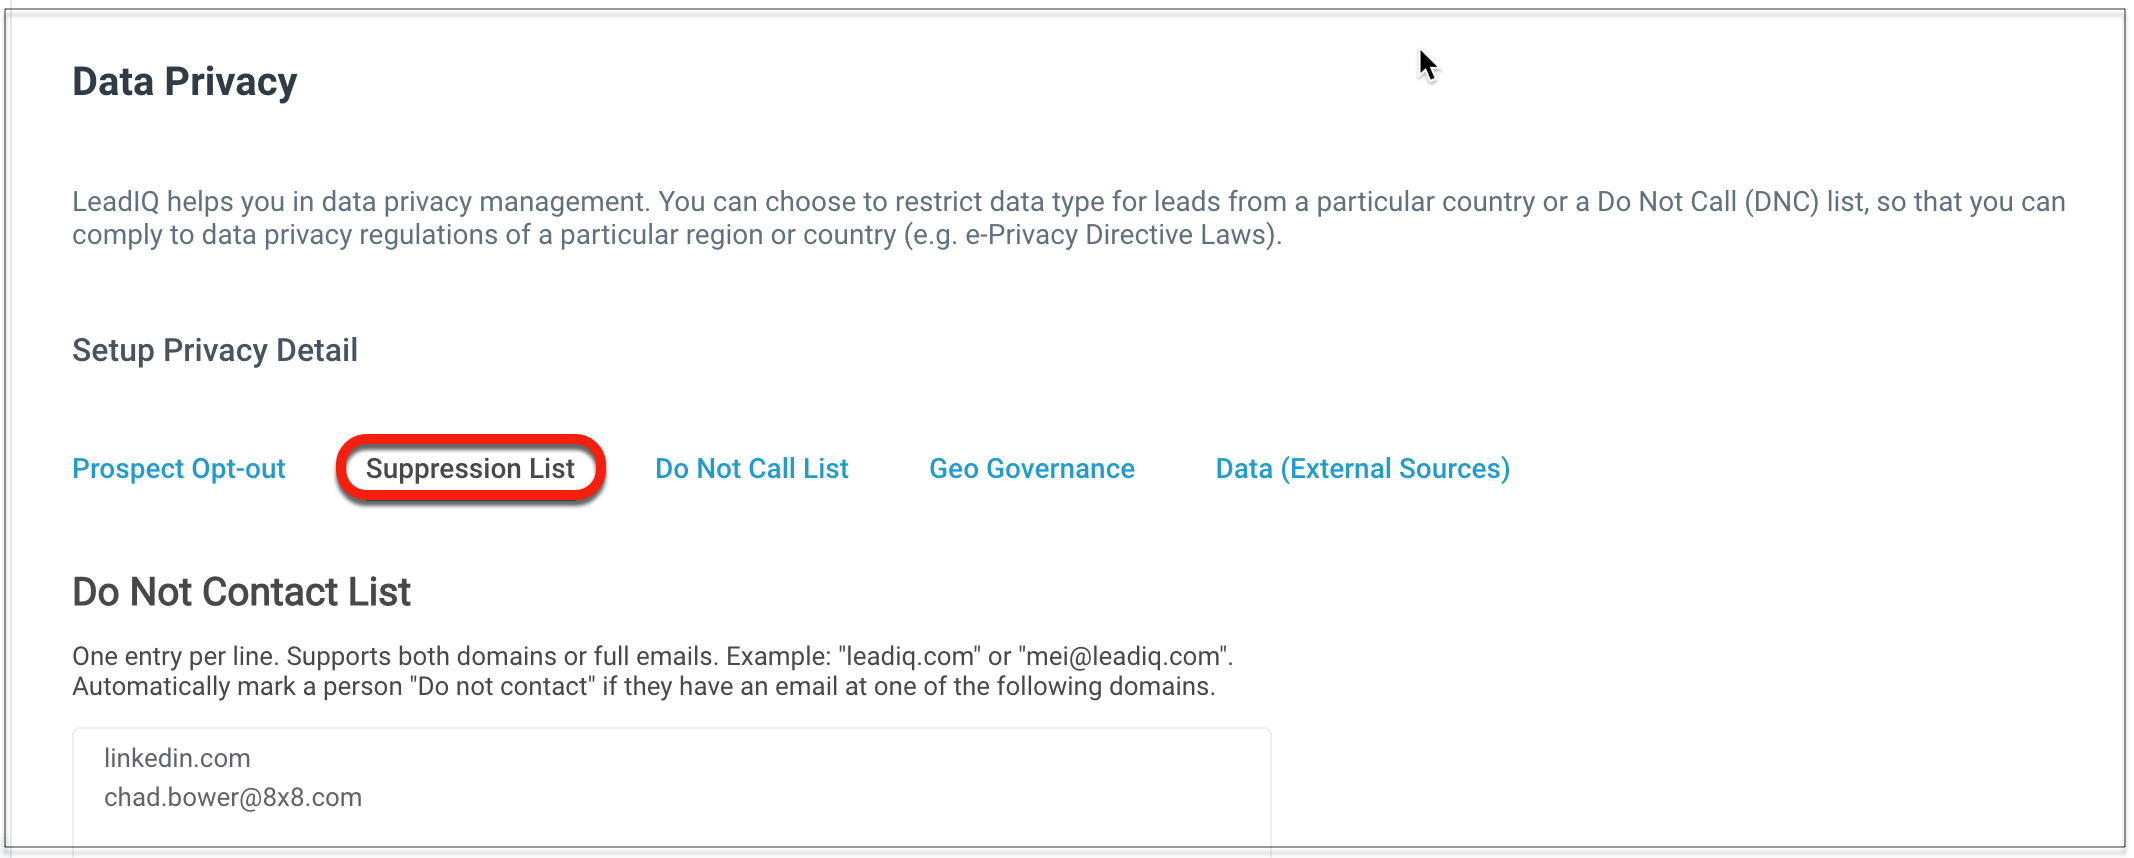Click the Setup Privacy Detail heading

tap(215, 350)
